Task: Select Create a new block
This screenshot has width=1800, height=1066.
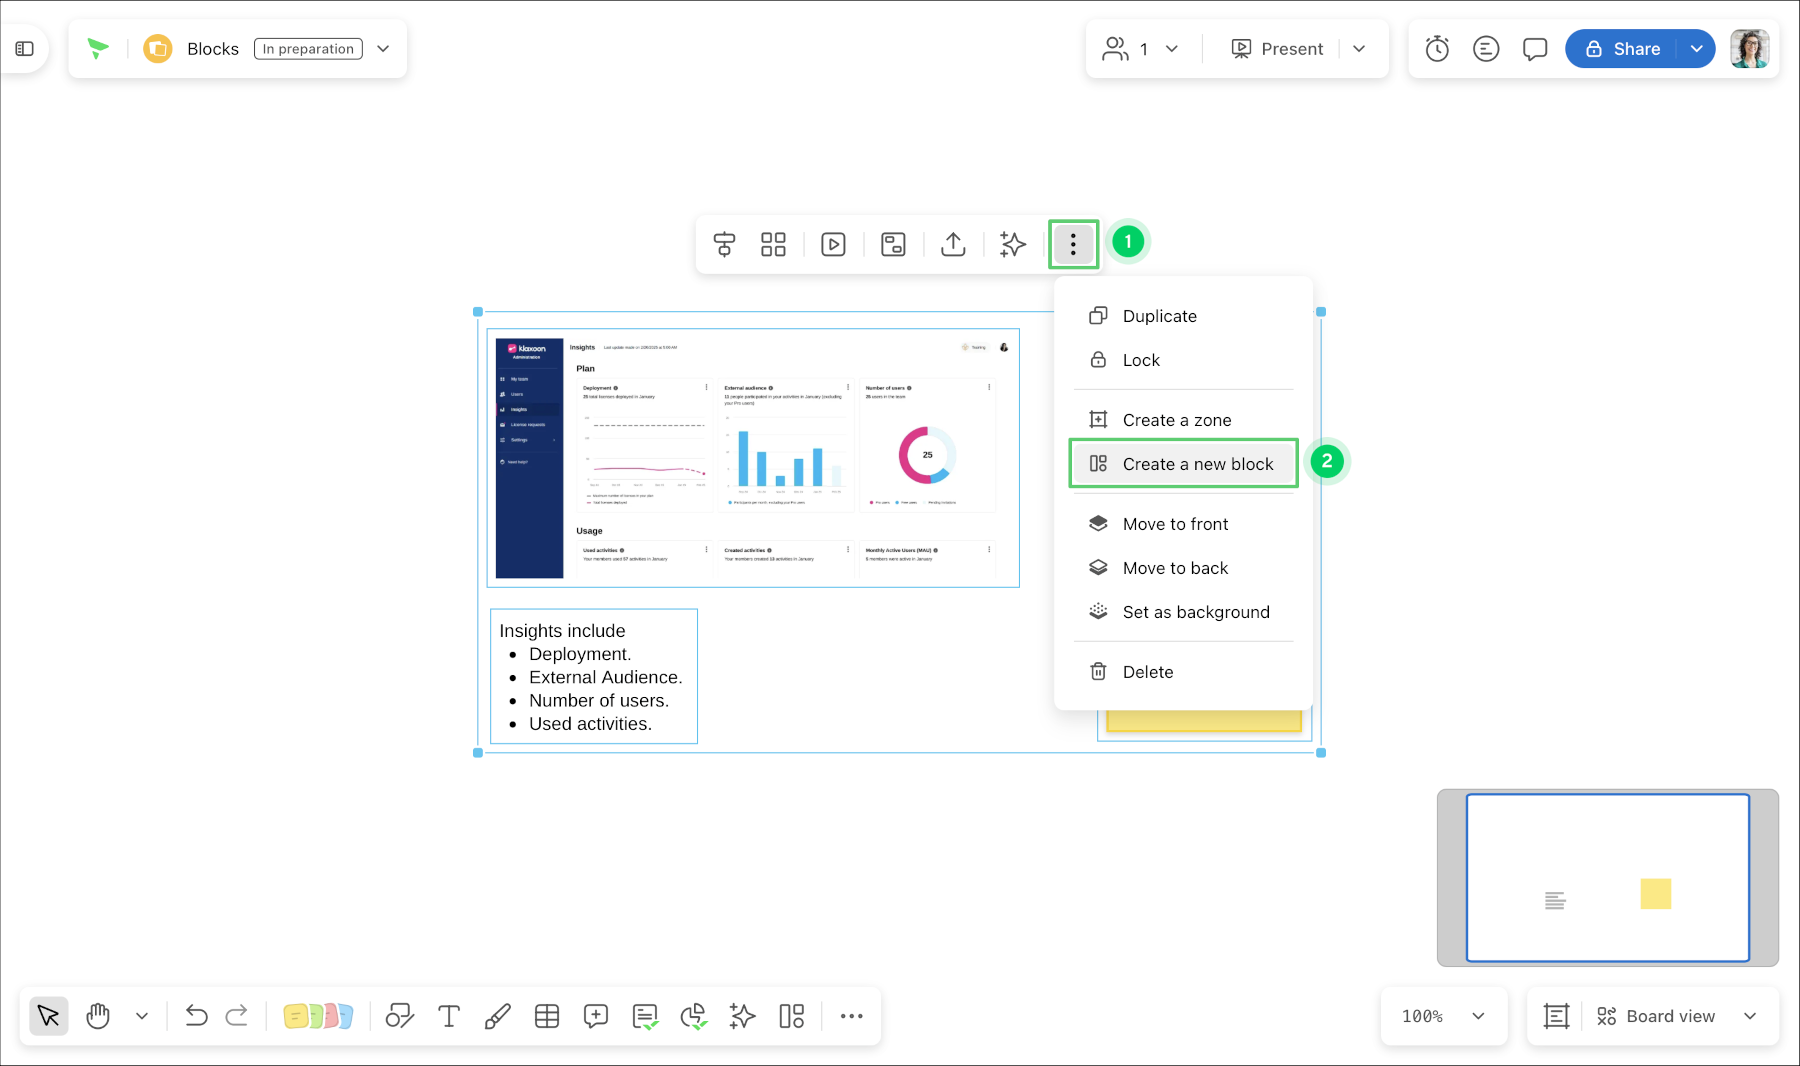Action: click(x=1183, y=464)
